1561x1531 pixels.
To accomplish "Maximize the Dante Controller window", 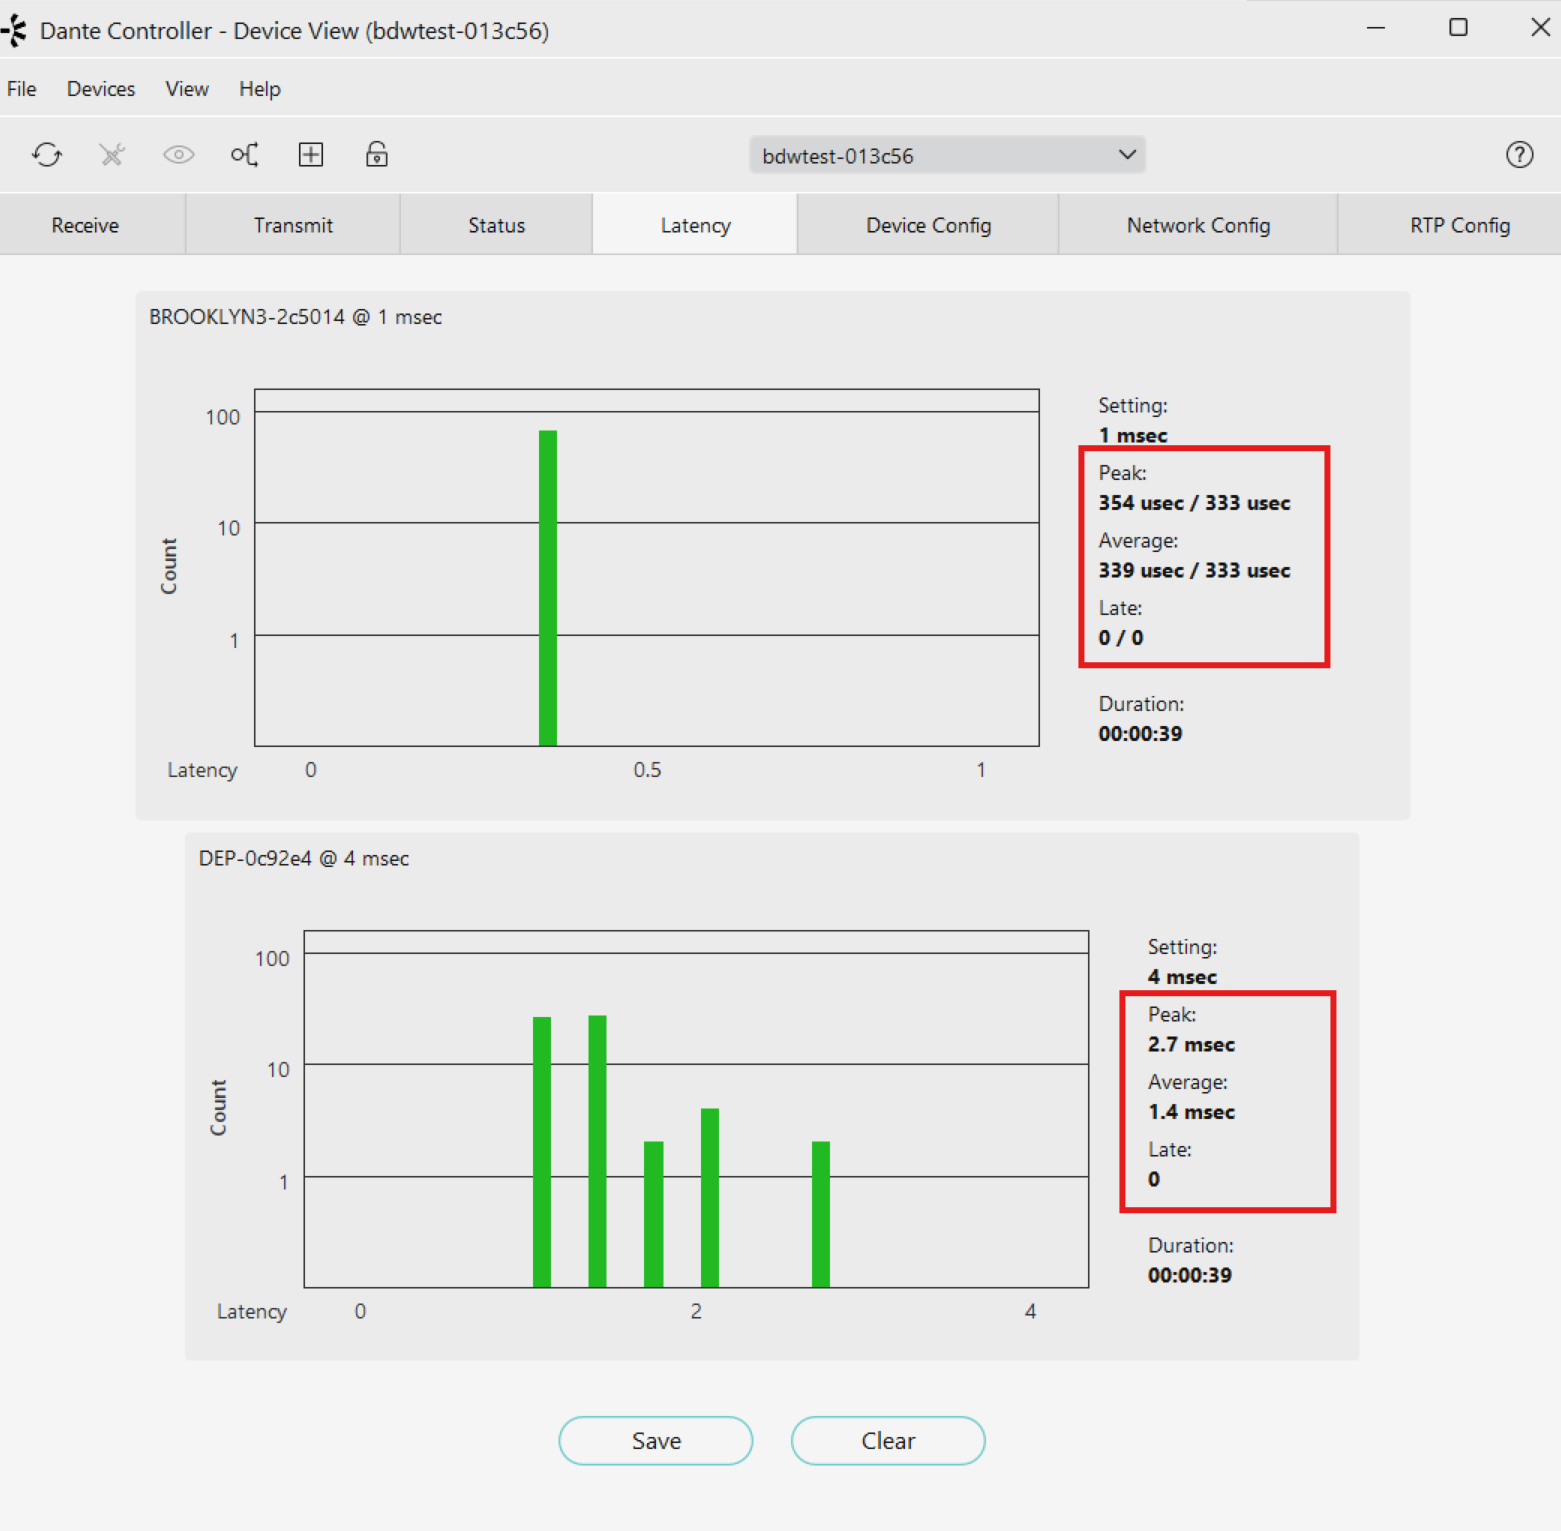I will [x=1458, y=28].
